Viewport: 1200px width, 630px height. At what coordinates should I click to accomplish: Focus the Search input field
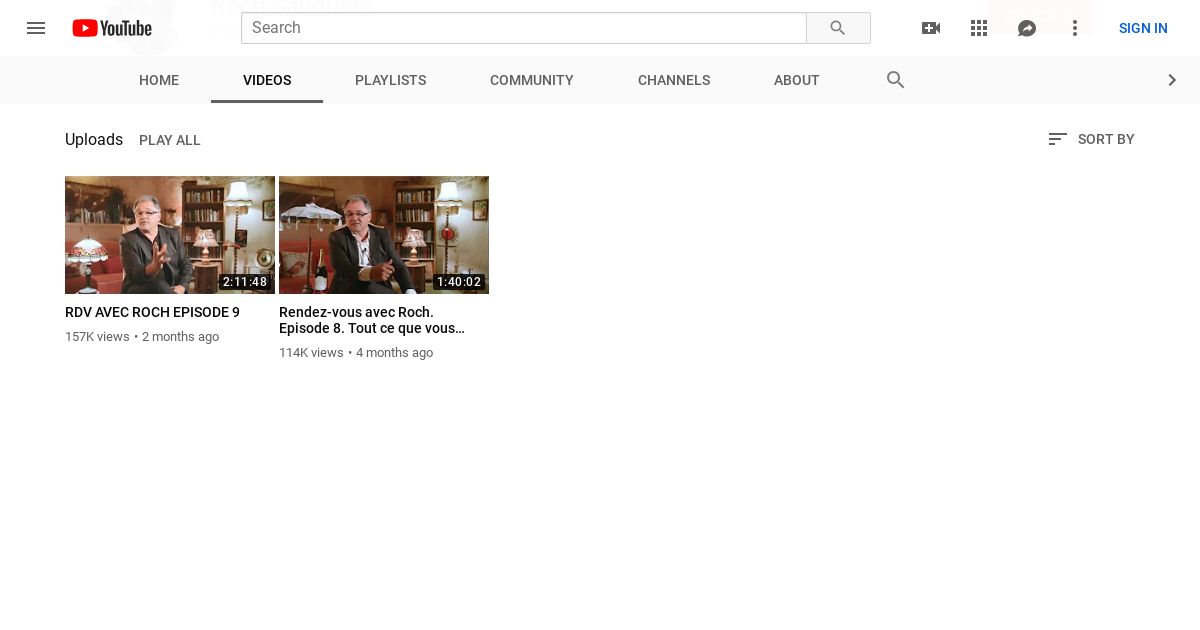(524, 28)
